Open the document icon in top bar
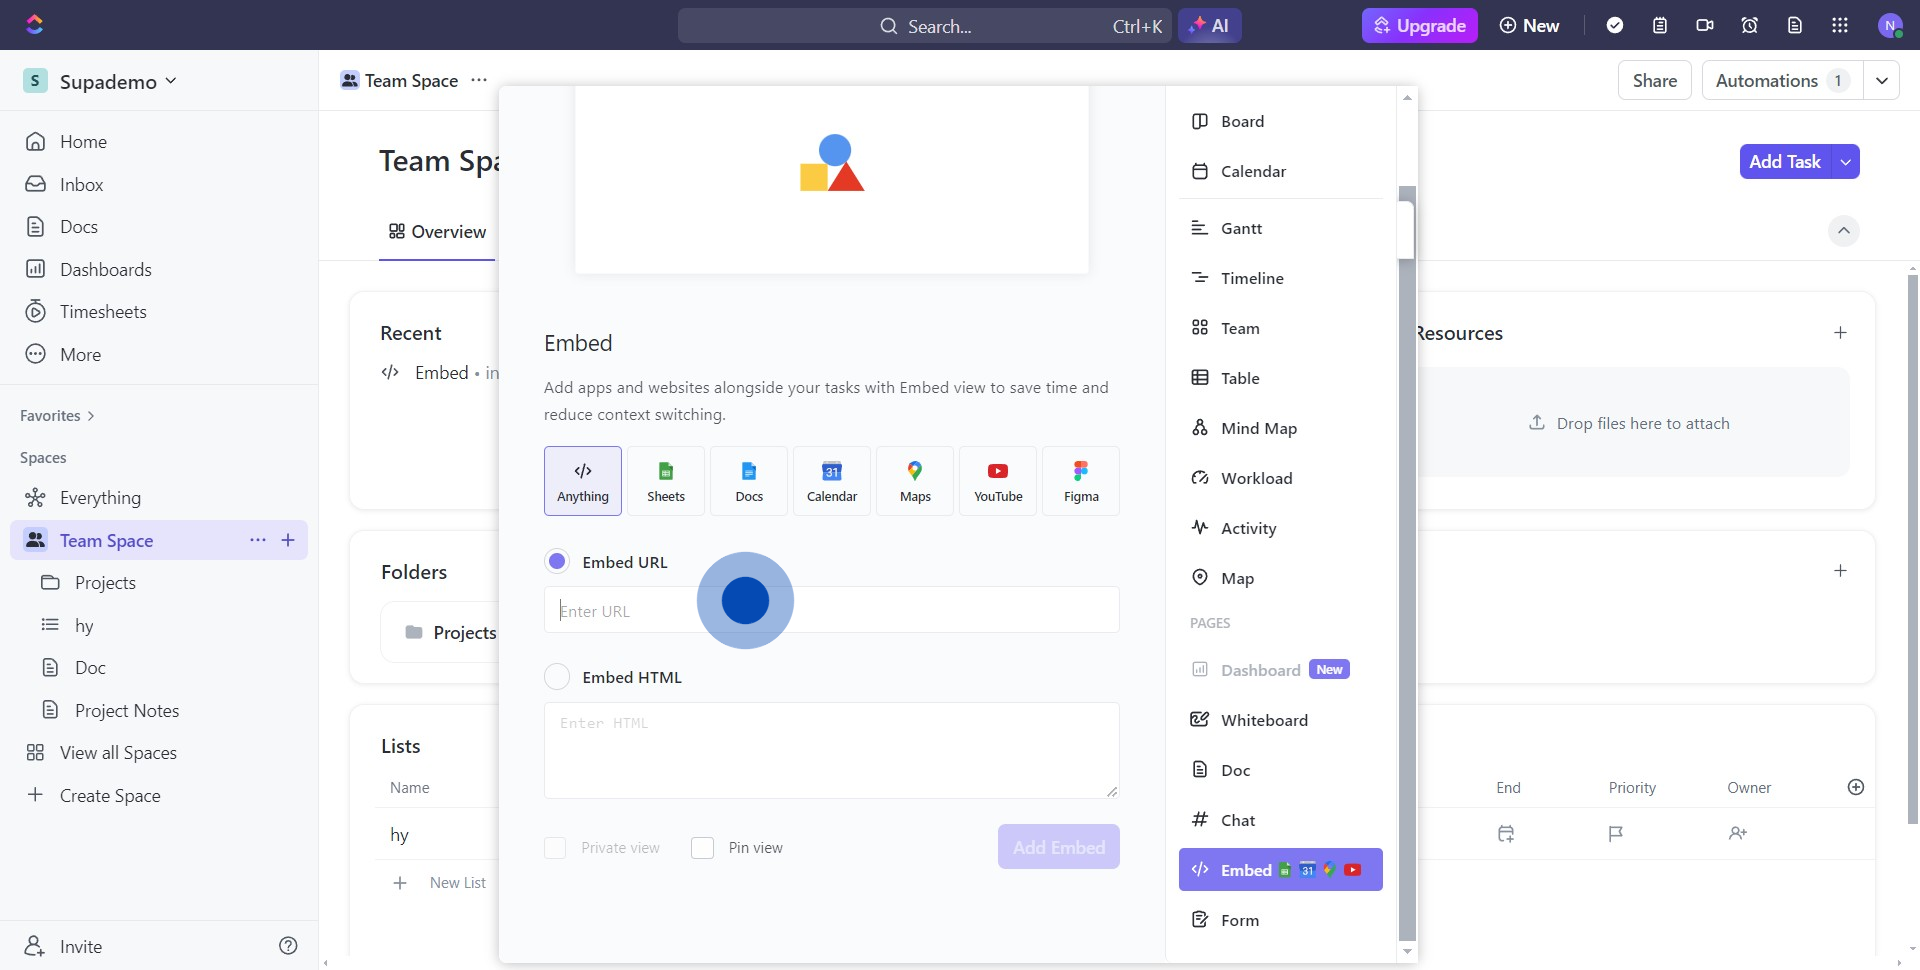This screenshot has width=1920, height=970. tap(1795, 26)
